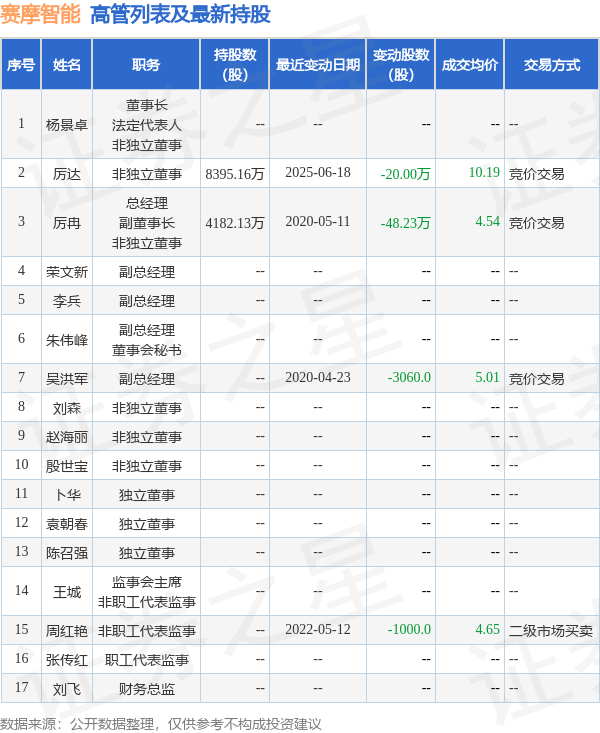Click the average price 5.01
Viewport: 600px width, 733px height.
pos(487,377)
